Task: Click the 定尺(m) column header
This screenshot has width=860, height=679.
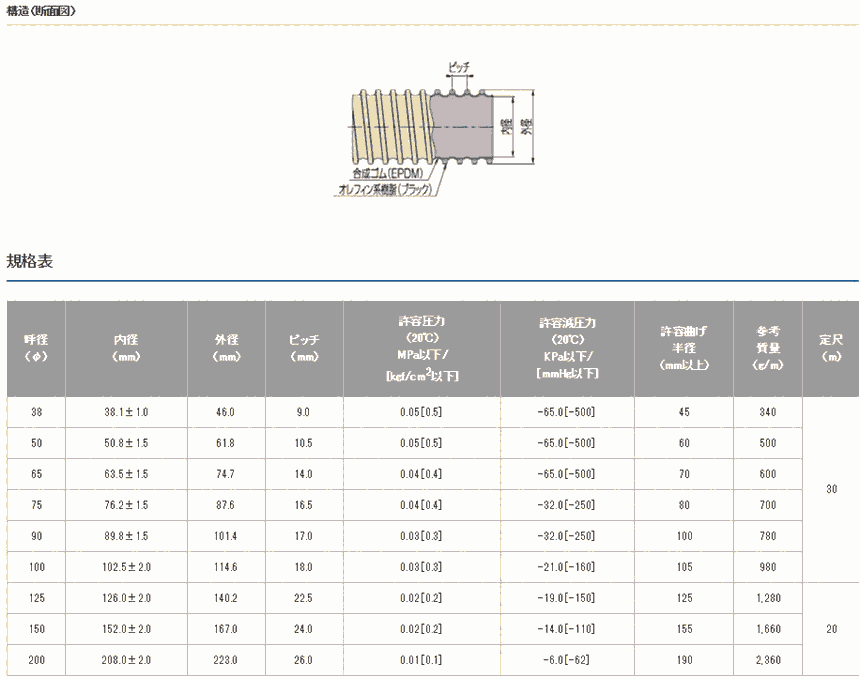Action: [x=830, y=348]
